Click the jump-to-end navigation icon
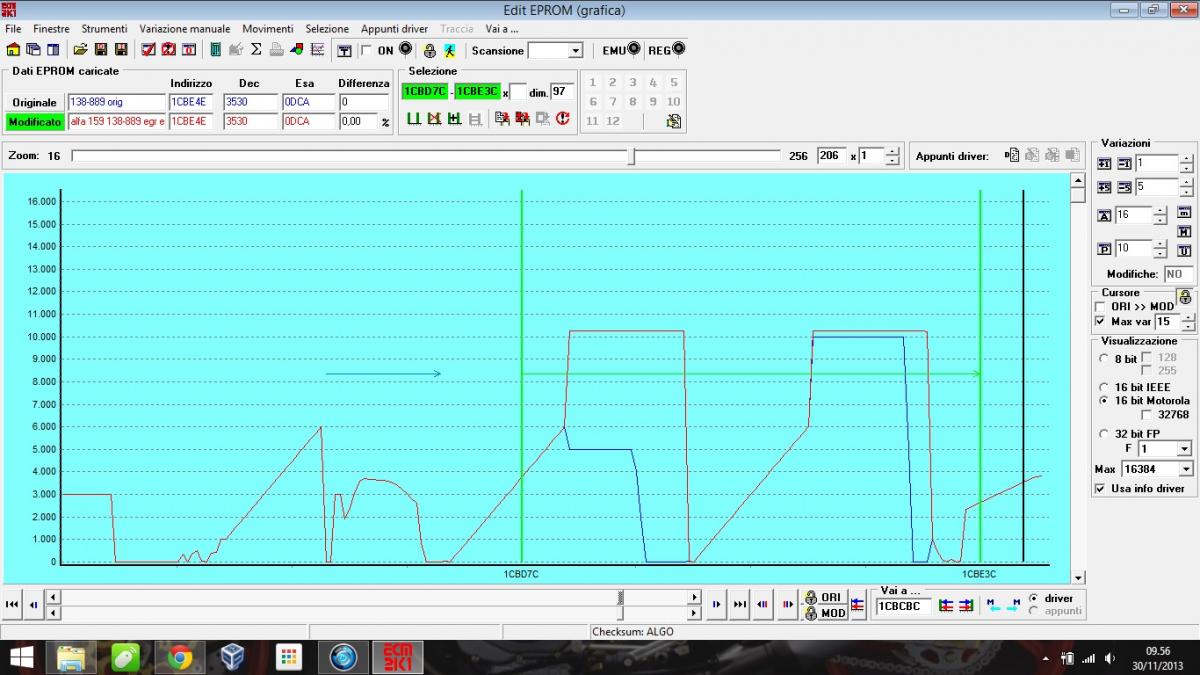Image resolution: width=1200 pixels, height=675 pixels. click(x=740, y=604)
